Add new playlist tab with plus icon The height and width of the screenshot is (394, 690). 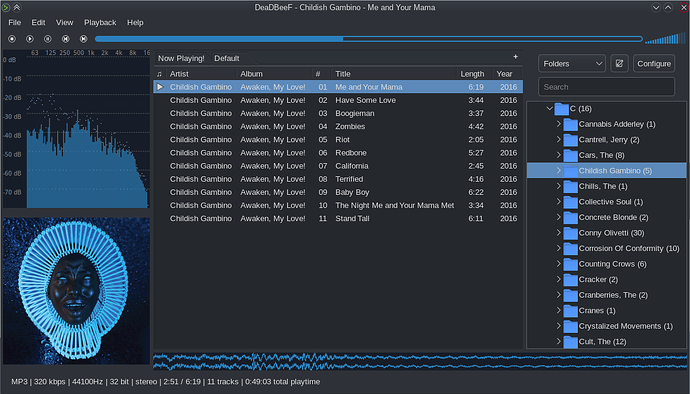pos(515,57)
